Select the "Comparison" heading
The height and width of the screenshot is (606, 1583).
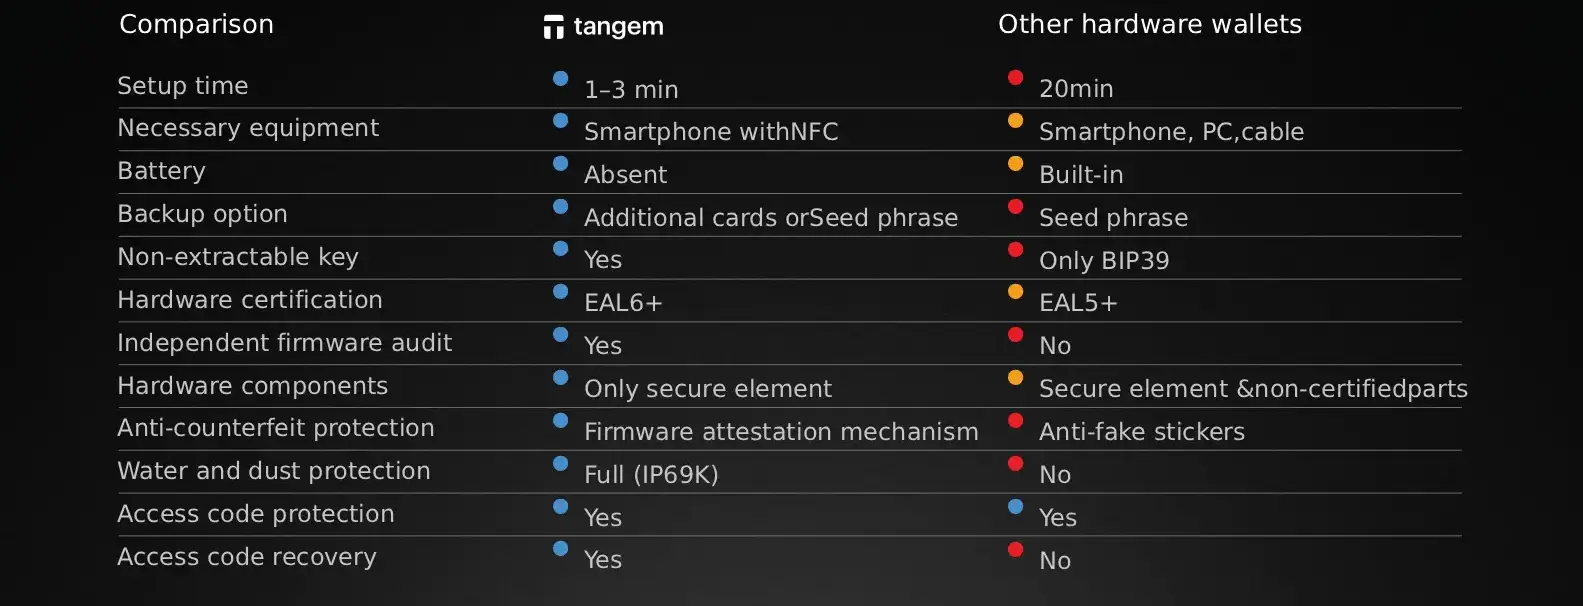coord(196,24)
